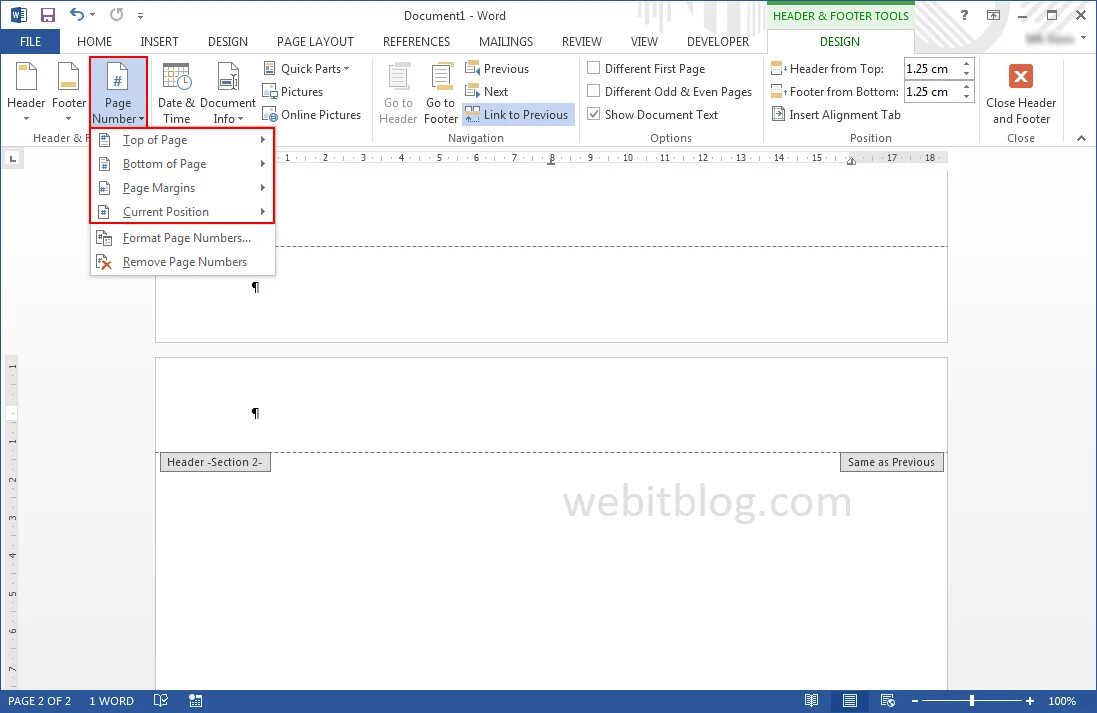Toggle Link to Previous off

pos(517,114)
